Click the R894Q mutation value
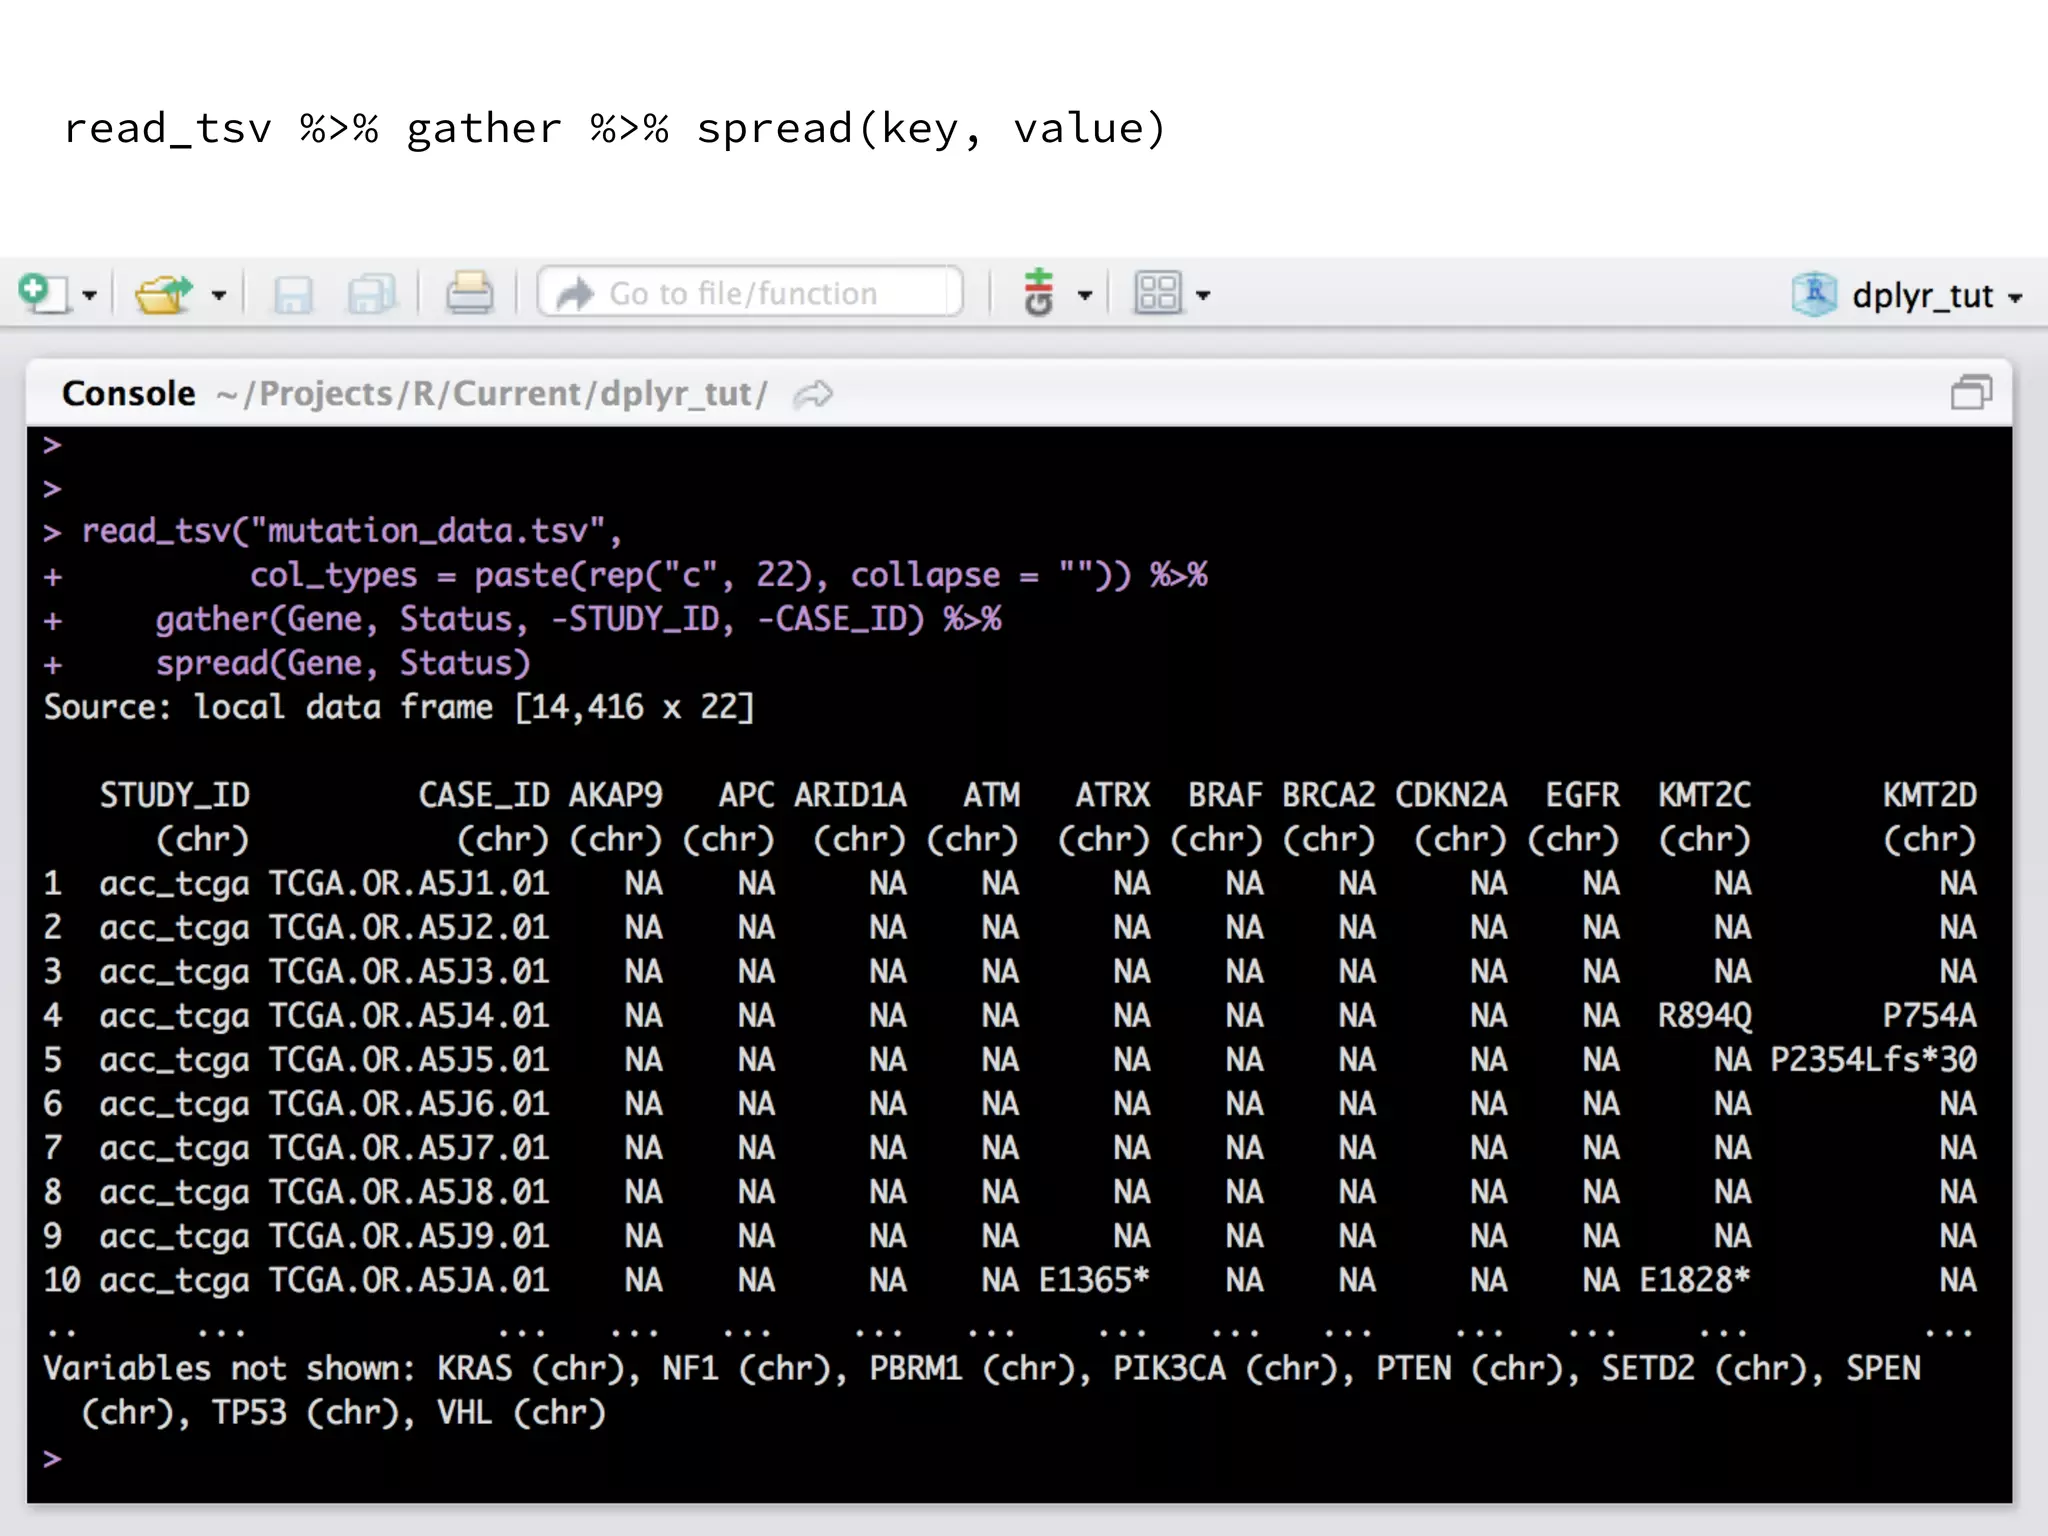Screen dimensions: 2048x1536 [x=1705, y=1016]
